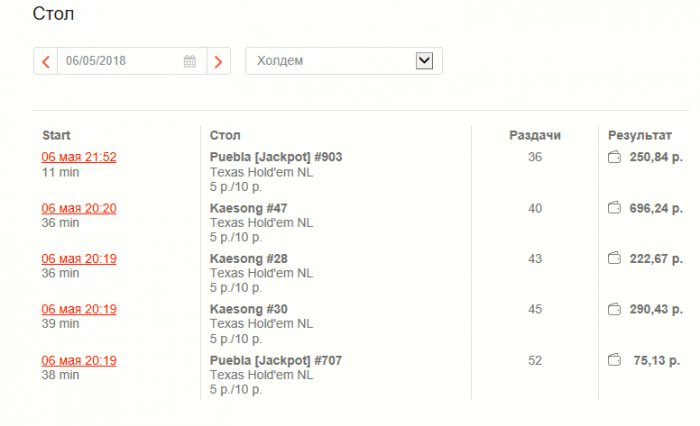Click result value 250,84 р.
Screen dimensions: 700x426
[656, 157]
